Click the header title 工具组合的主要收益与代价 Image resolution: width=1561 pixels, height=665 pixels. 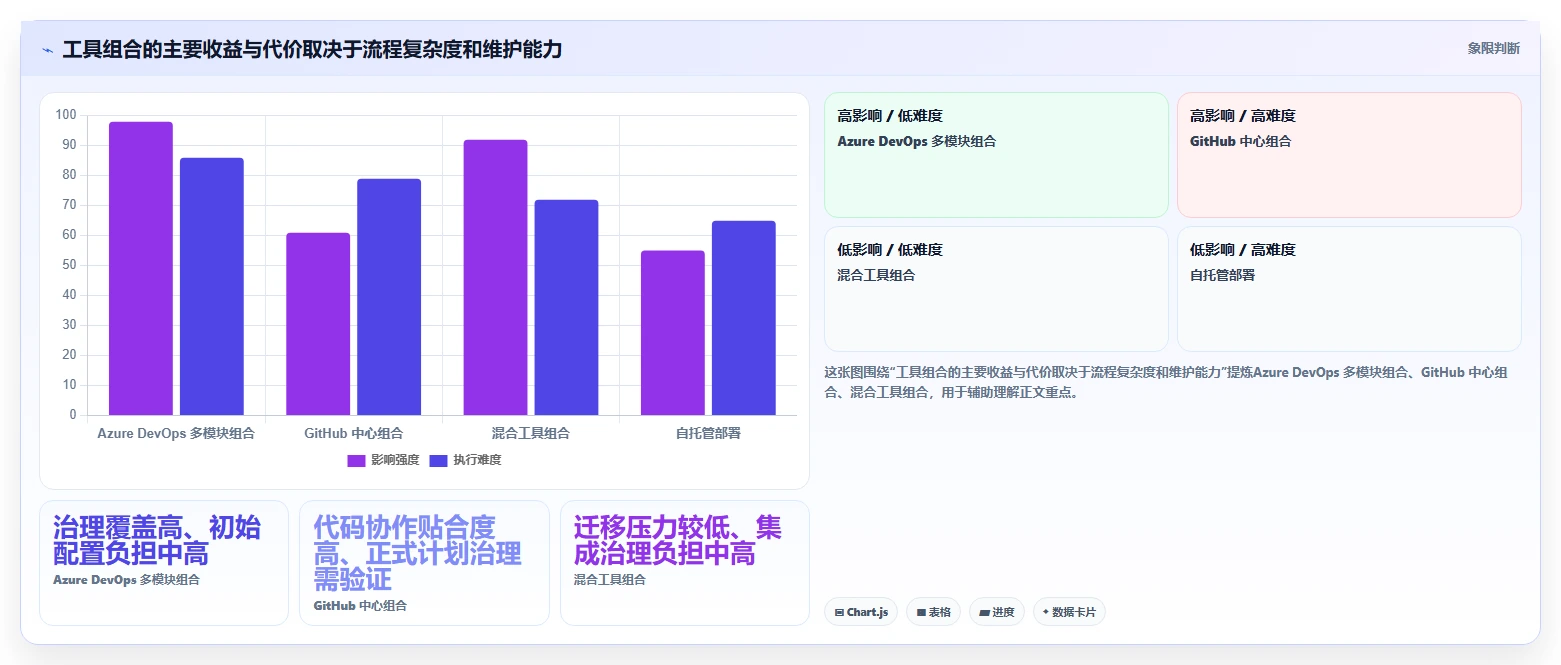(x=312, y=49)
